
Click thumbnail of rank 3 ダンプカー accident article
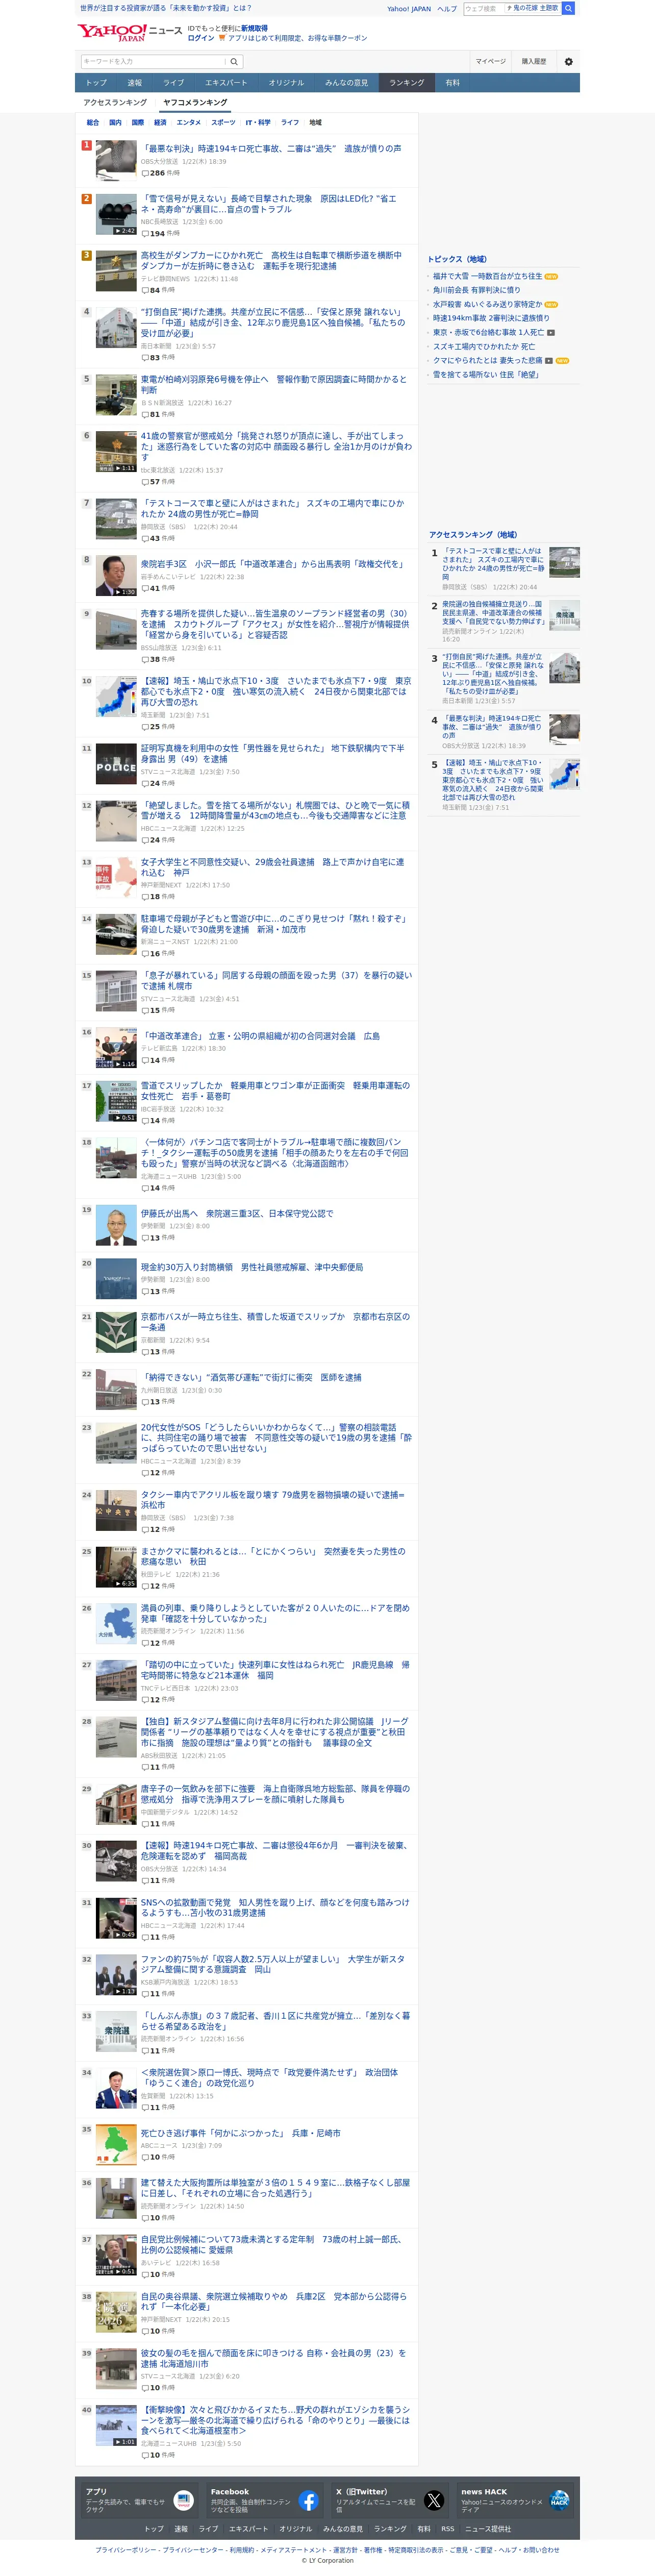116,271
